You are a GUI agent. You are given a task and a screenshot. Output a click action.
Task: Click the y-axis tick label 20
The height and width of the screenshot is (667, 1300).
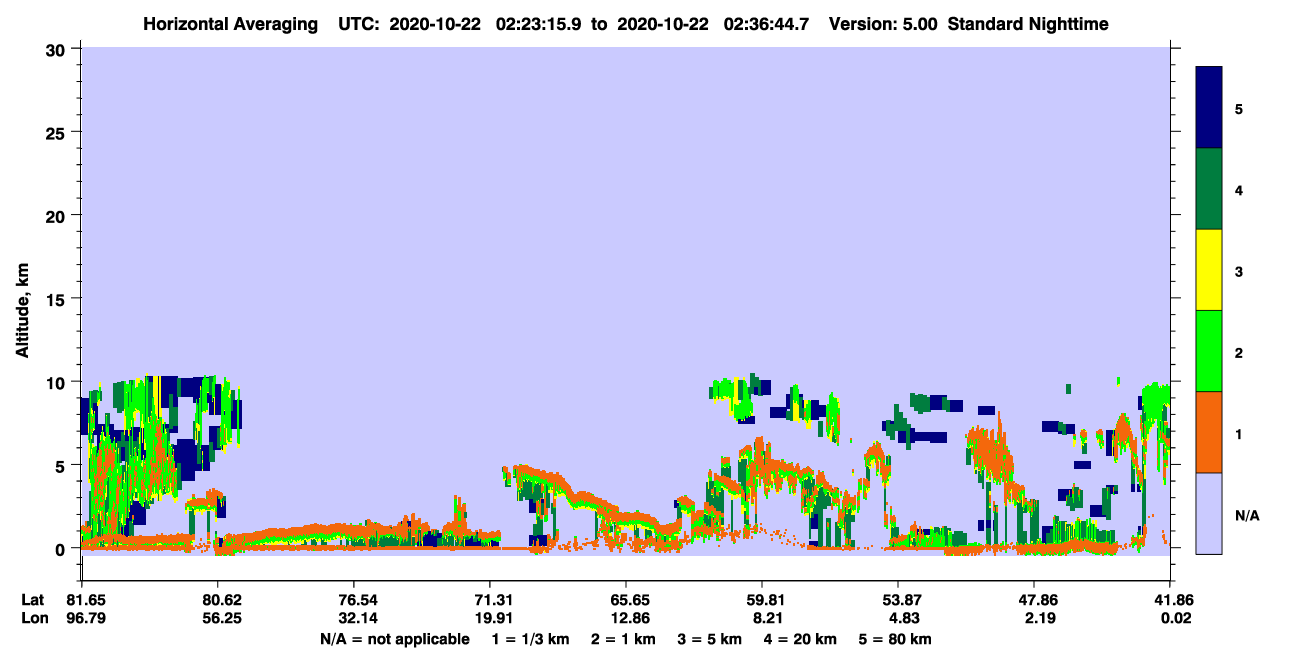point(58,215)
